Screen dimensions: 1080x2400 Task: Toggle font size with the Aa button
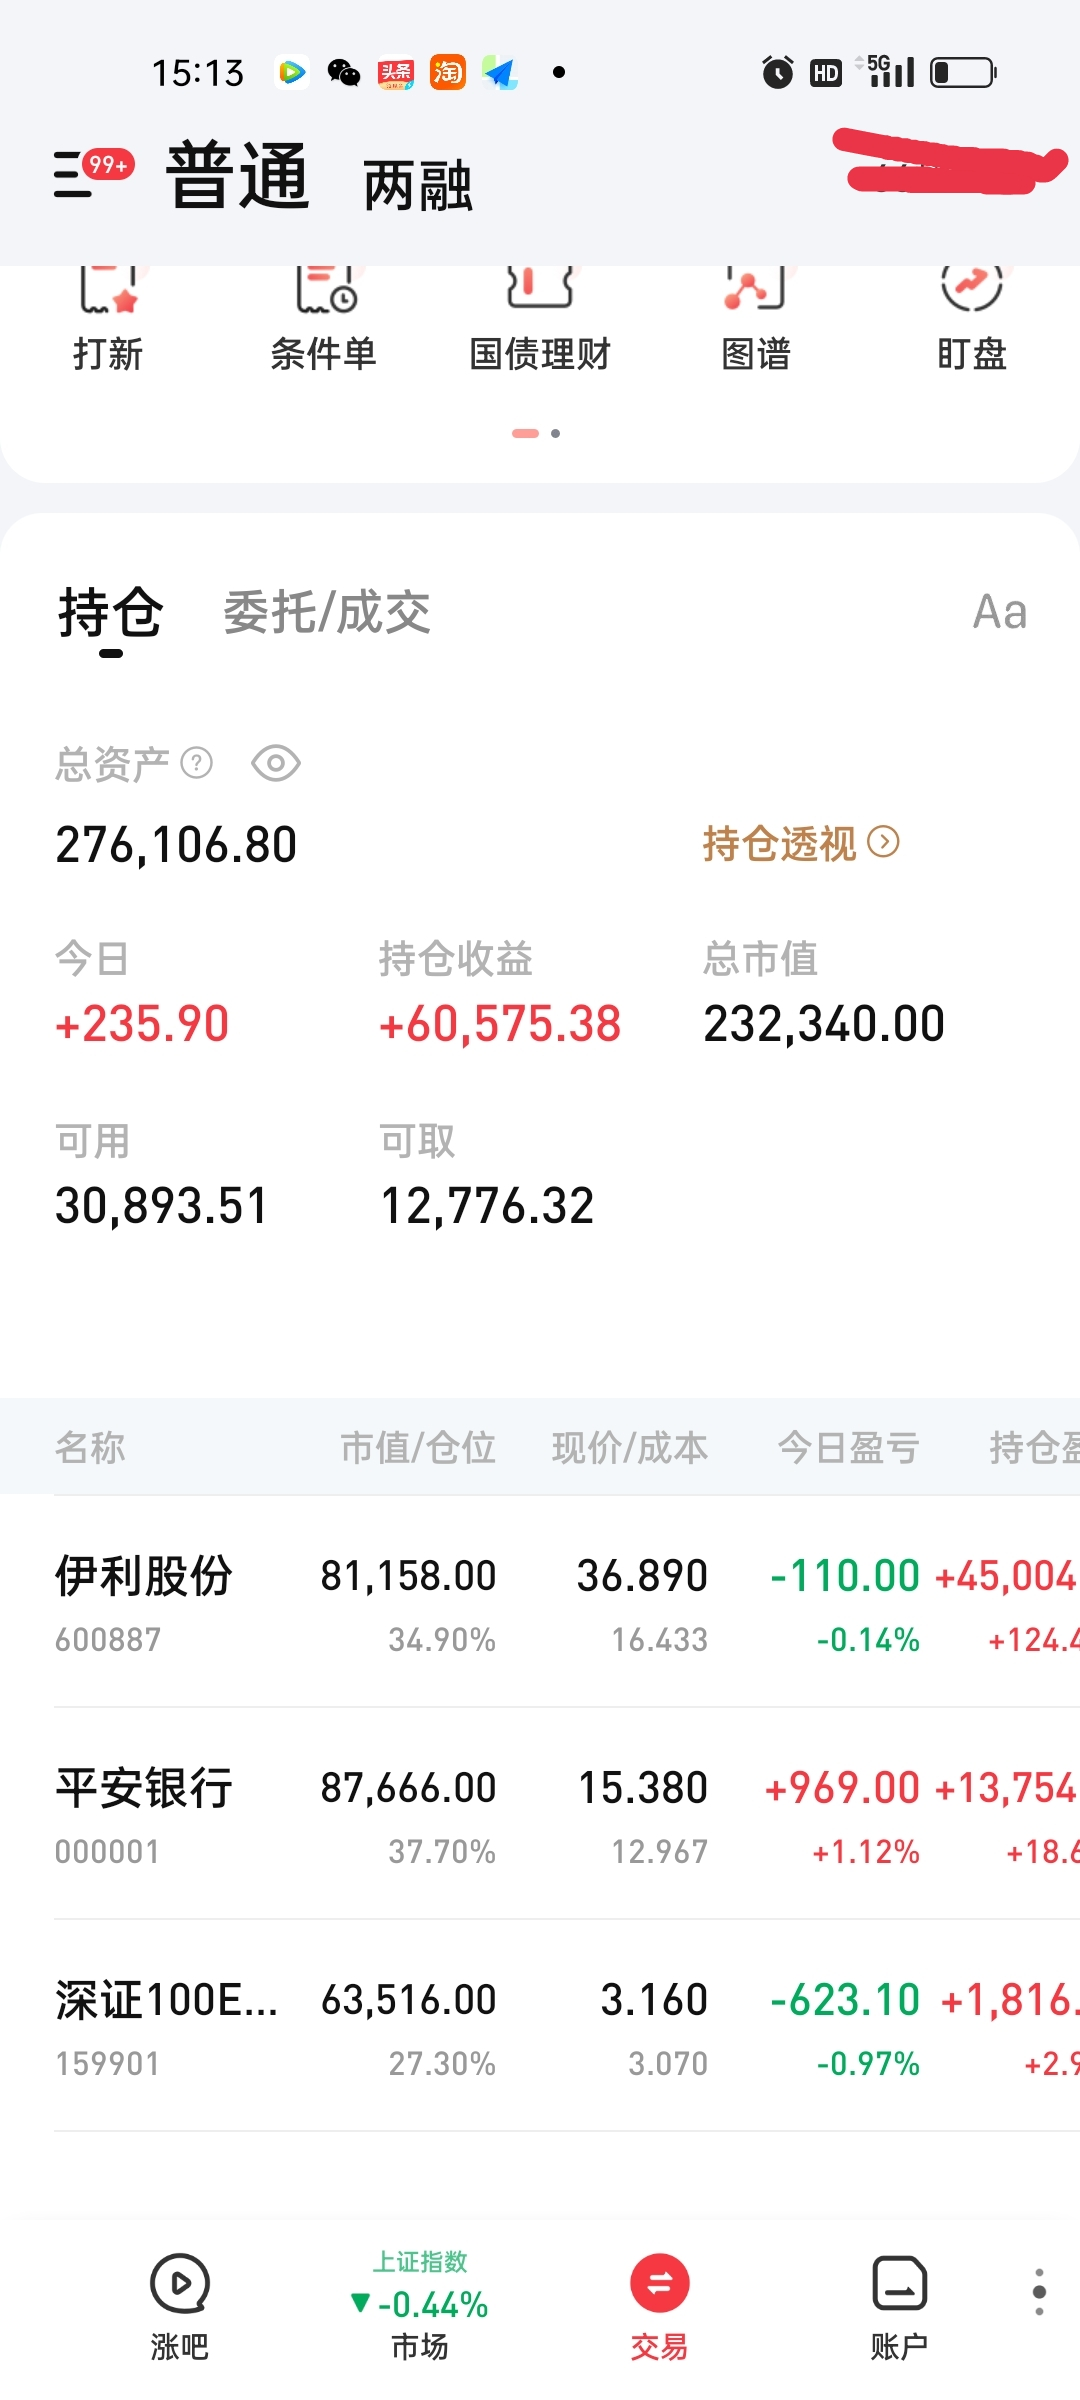pyautogui.click(x=1000, y=612)
